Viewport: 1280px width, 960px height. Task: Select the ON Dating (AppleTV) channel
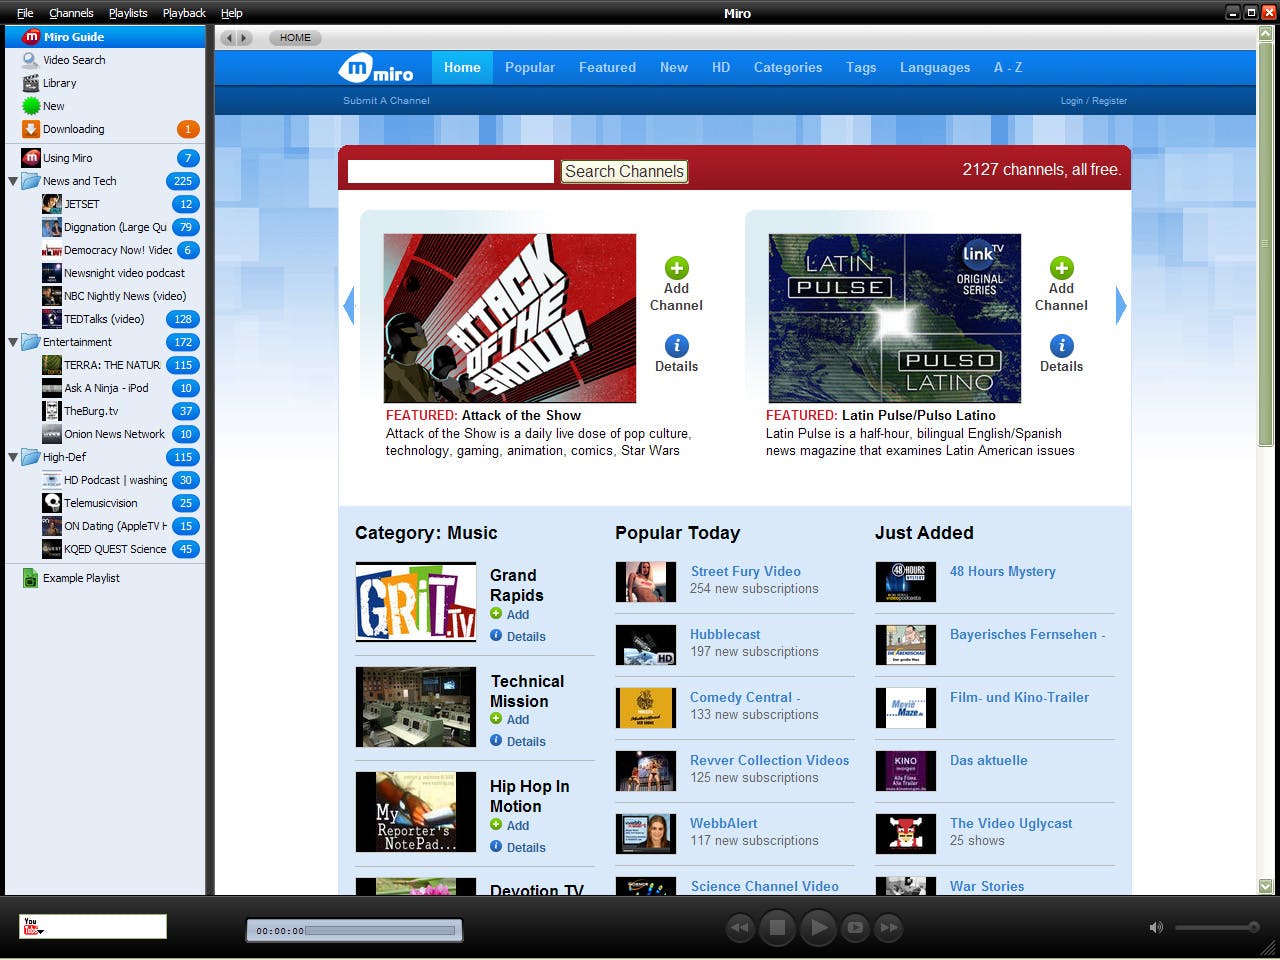click(x=105, y=526)
